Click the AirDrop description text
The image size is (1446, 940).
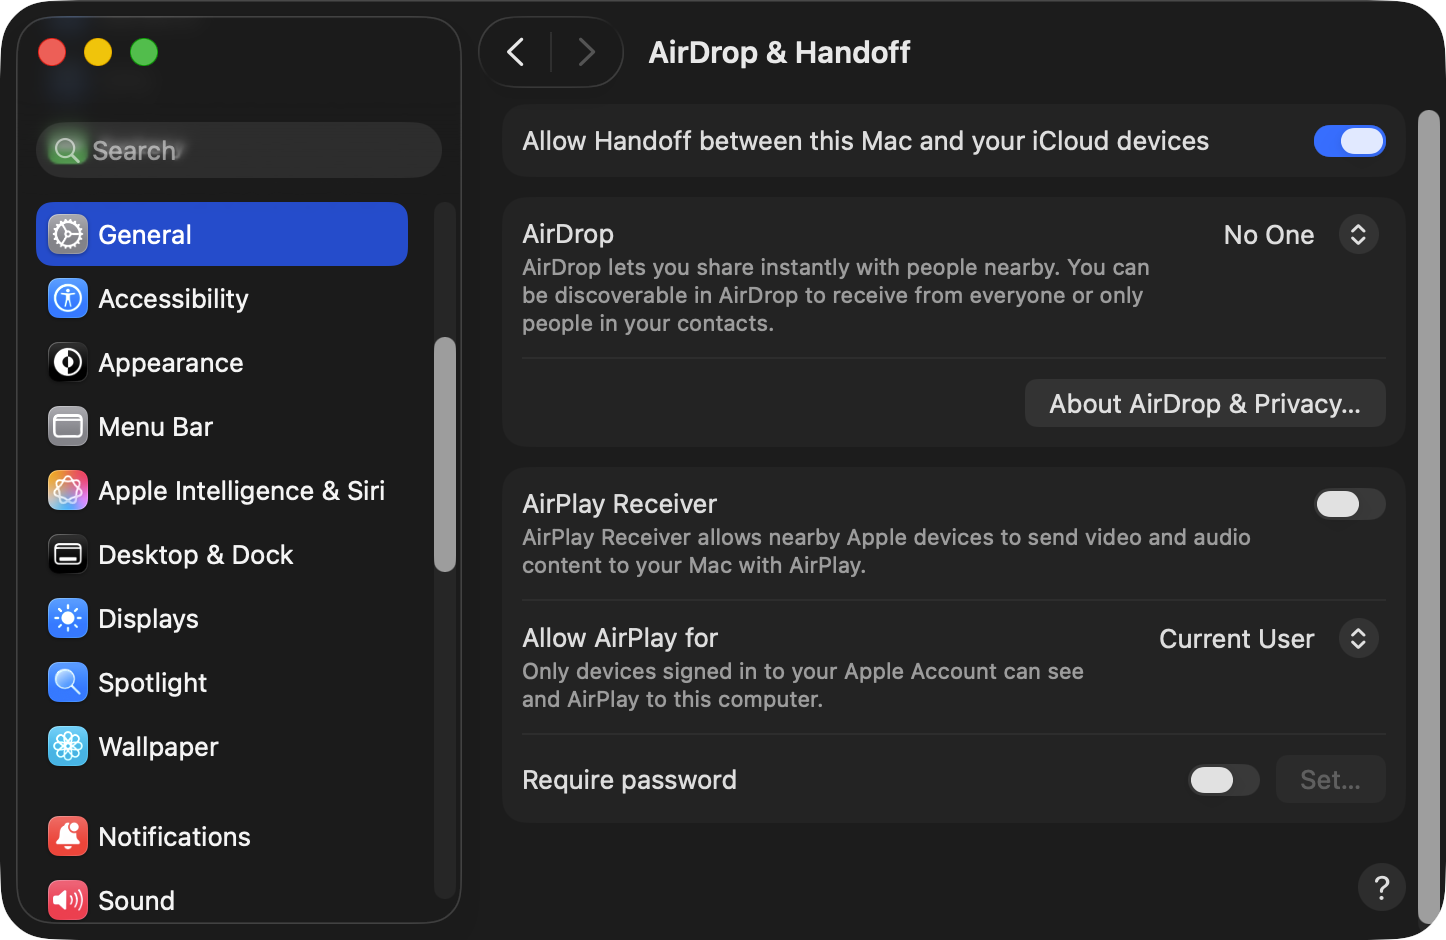tap(836, 295)
